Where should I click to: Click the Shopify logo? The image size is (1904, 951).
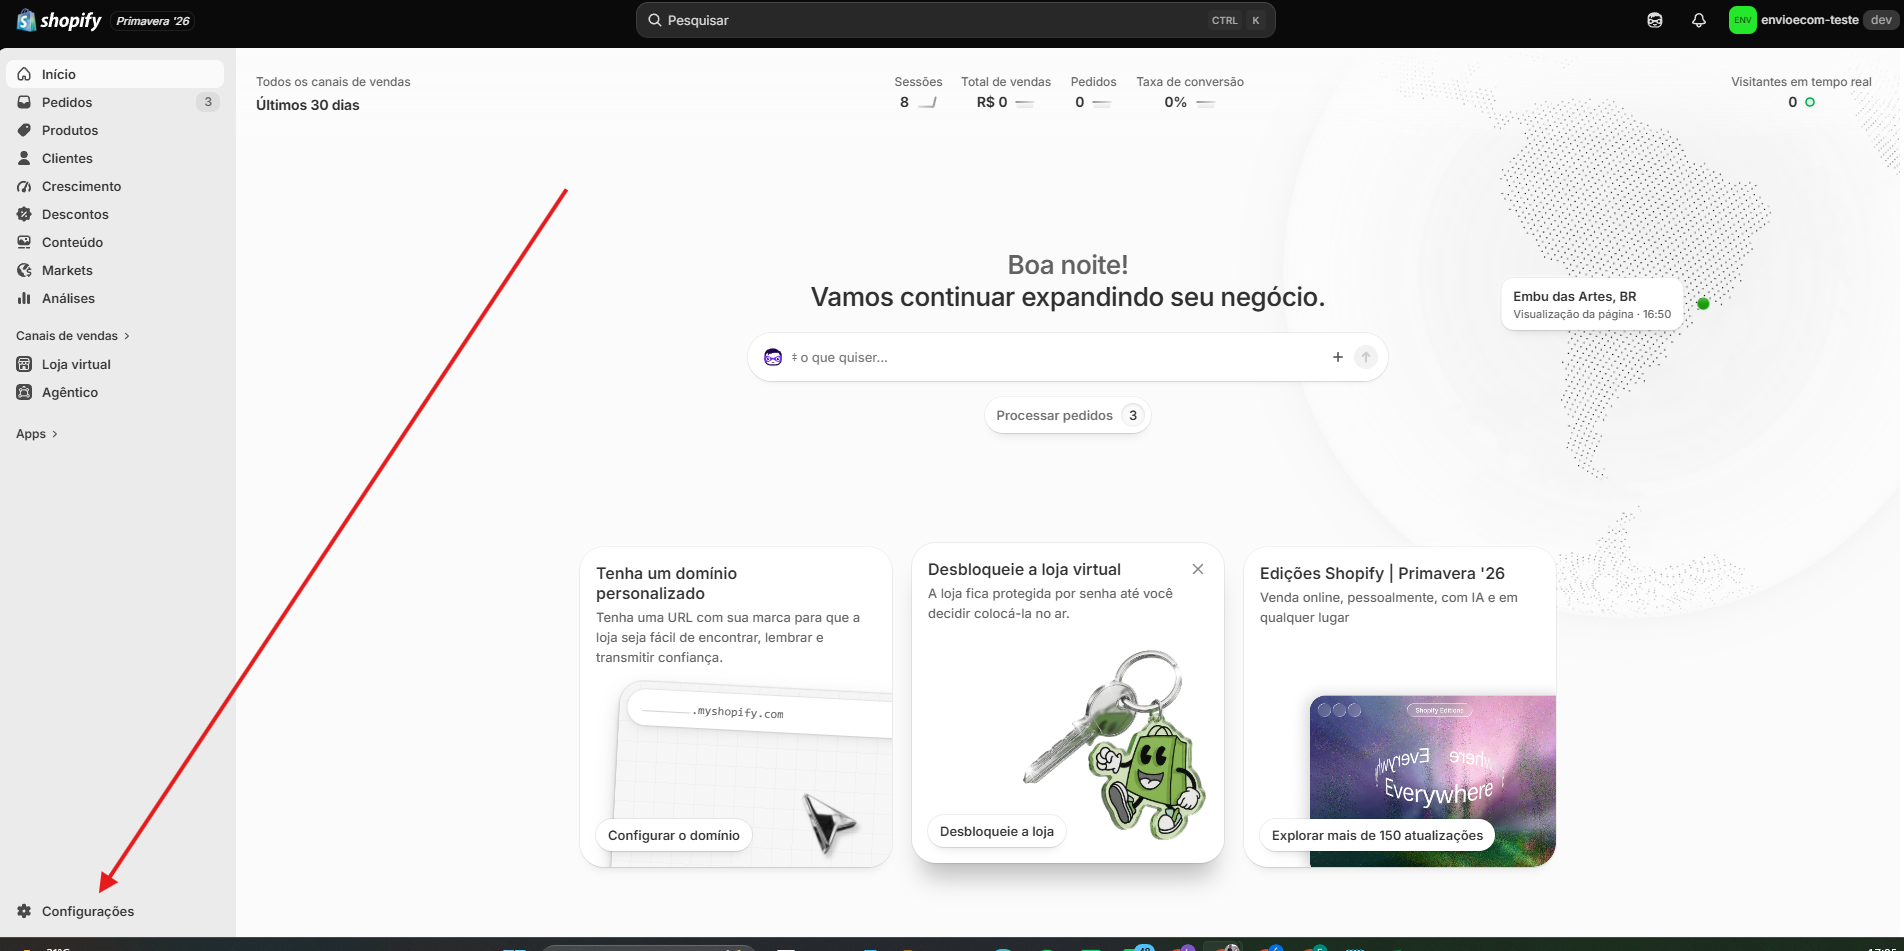59,20
